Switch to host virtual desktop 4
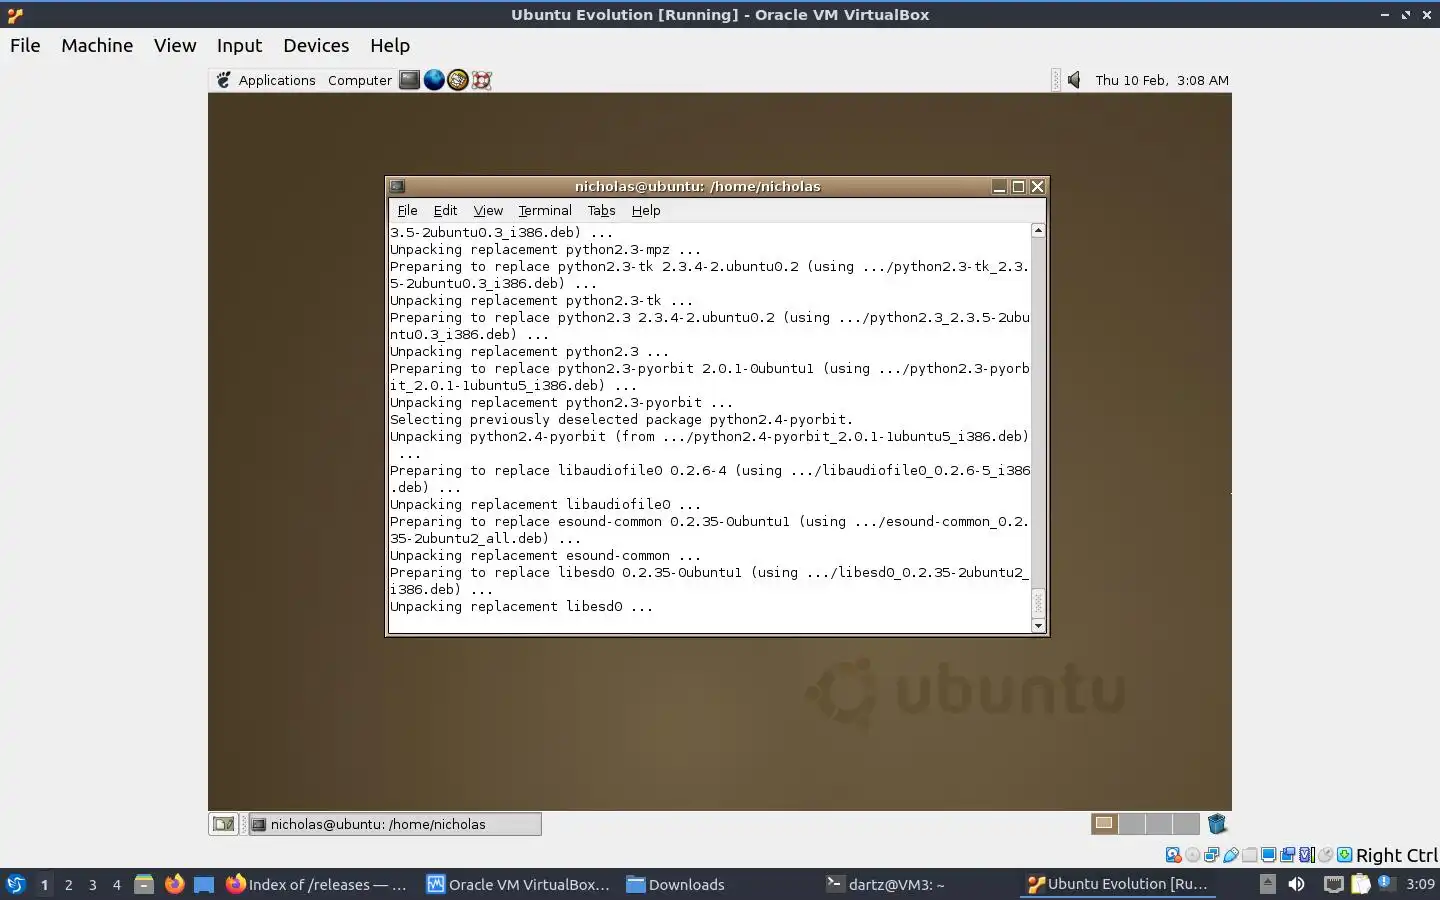 (116, 884)
